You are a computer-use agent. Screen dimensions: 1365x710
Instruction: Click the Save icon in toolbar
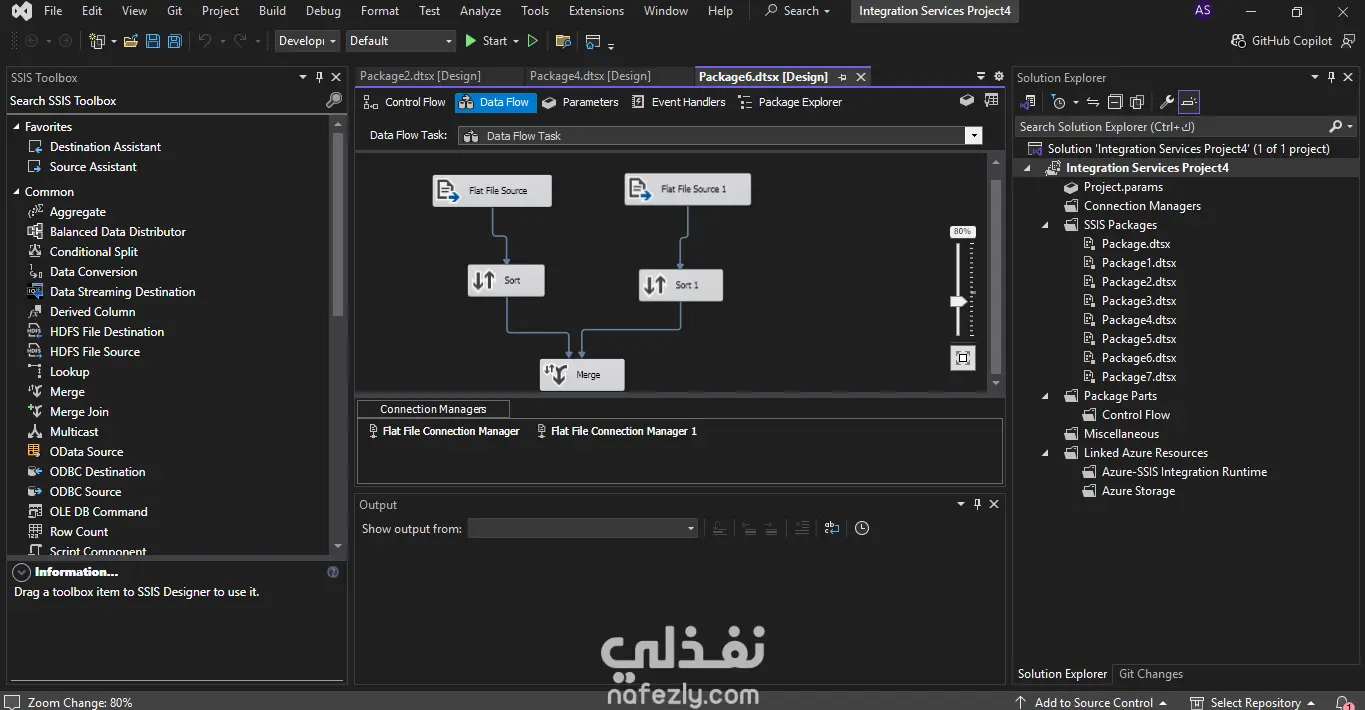(x=153, y=41)
